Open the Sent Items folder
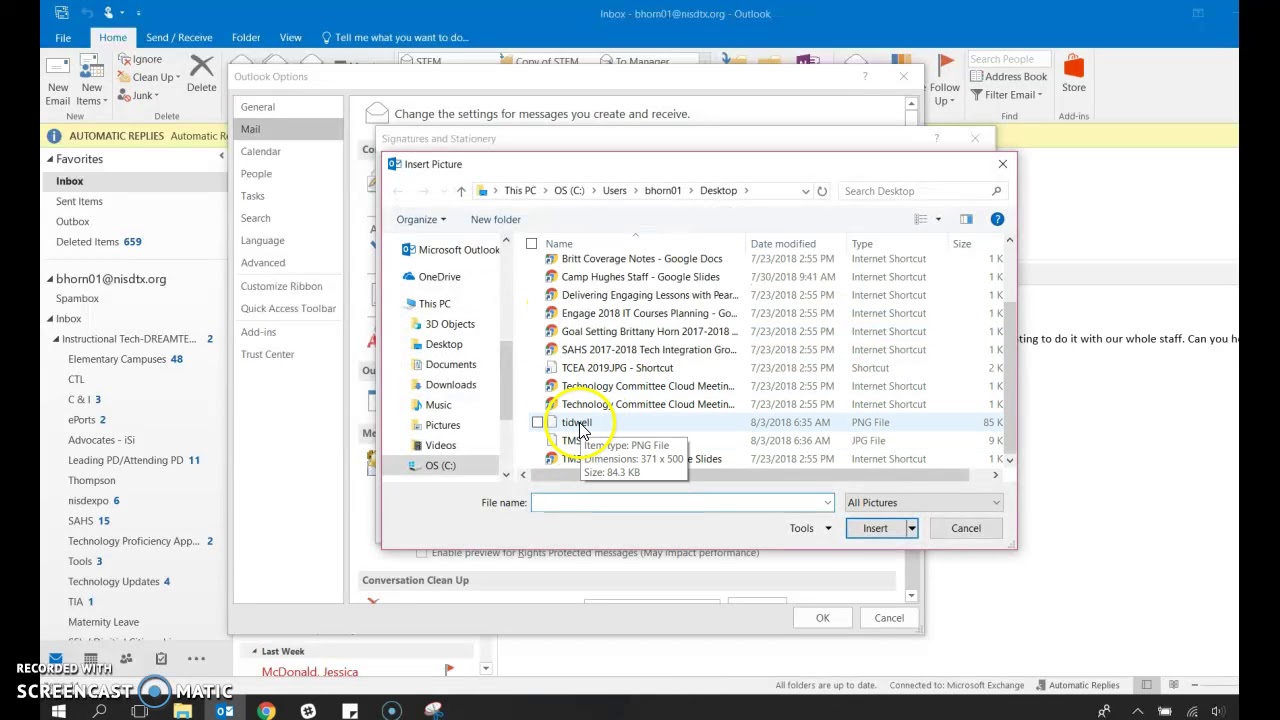Screen dimensions: 1280x720 [x=79, y=201]
